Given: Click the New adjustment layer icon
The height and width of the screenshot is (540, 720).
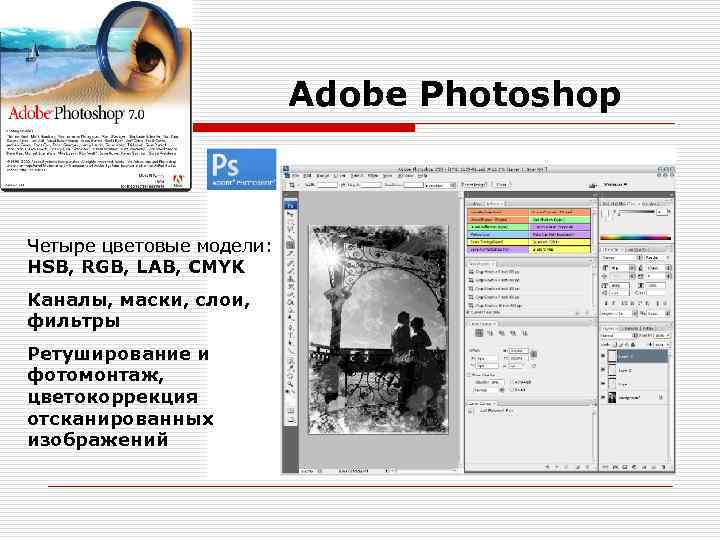Looking at the screenshot, I should [x=634, y=467].
